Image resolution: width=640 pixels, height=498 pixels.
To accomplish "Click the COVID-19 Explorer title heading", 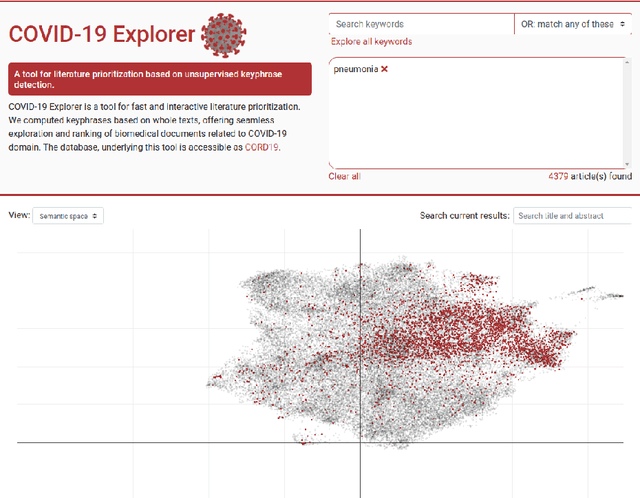I will click(x=102, y=35).
